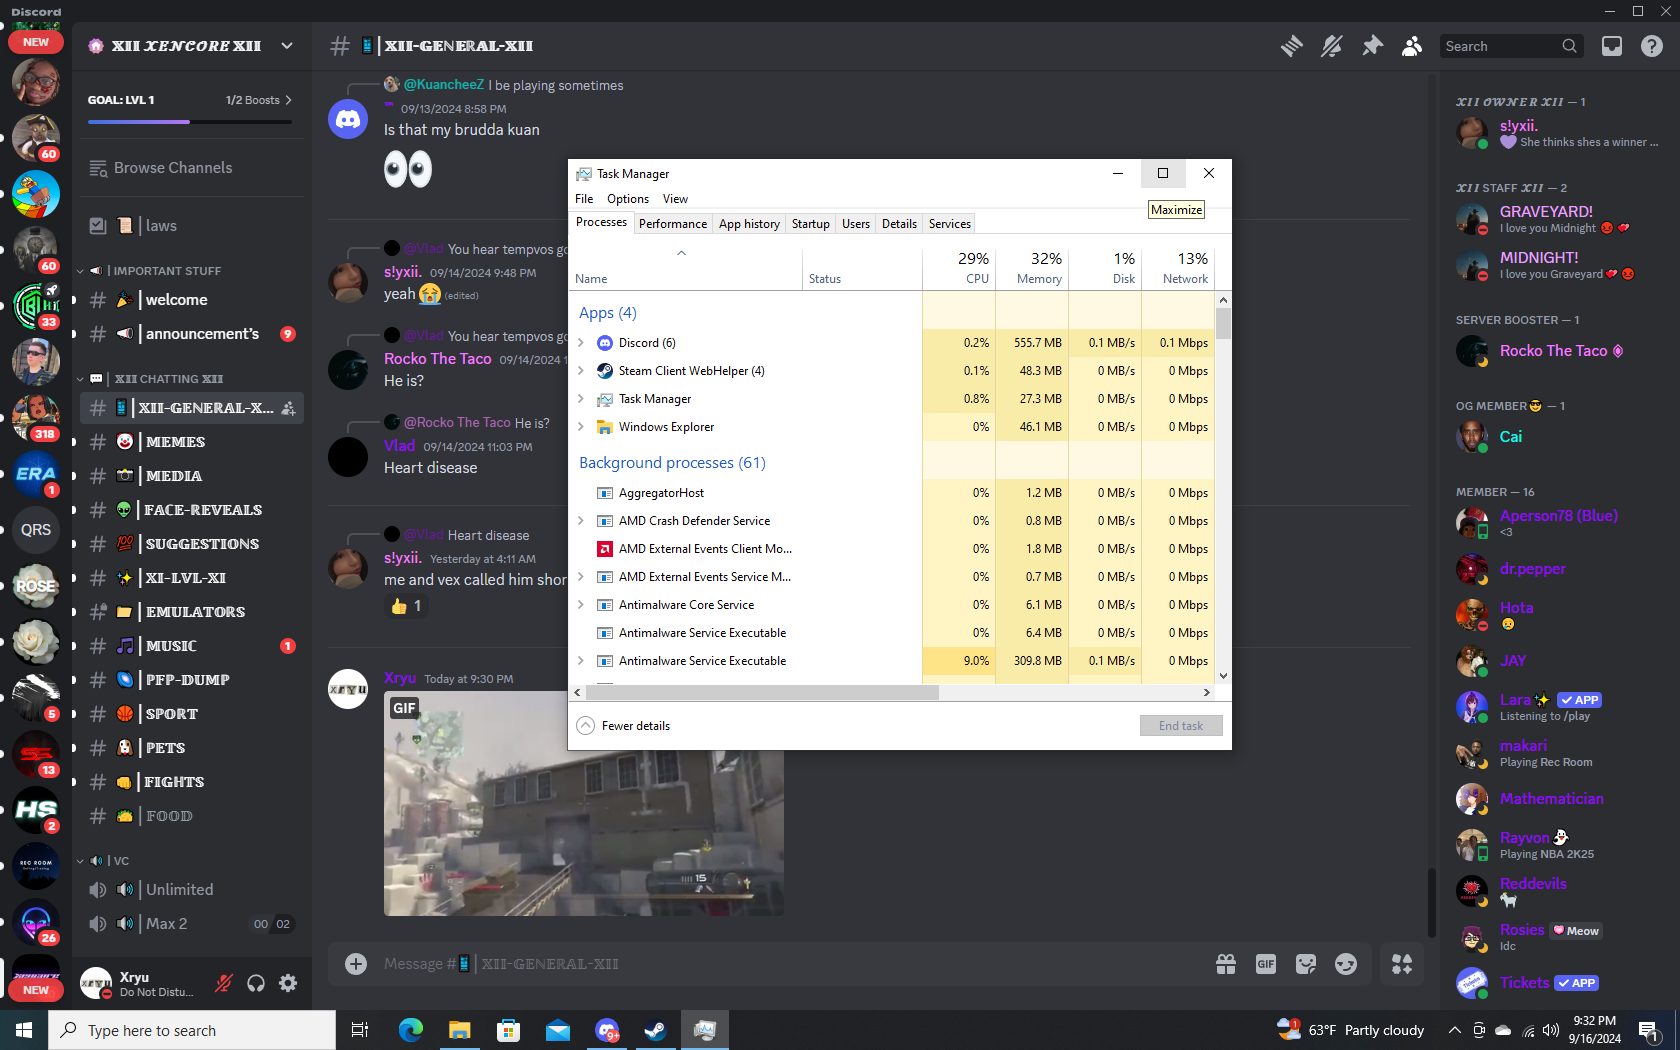Expand AMD Crash Defender Service row
Image resolution: width=1680 pixels, height=1050 pixels.
[x=581, y=521]
